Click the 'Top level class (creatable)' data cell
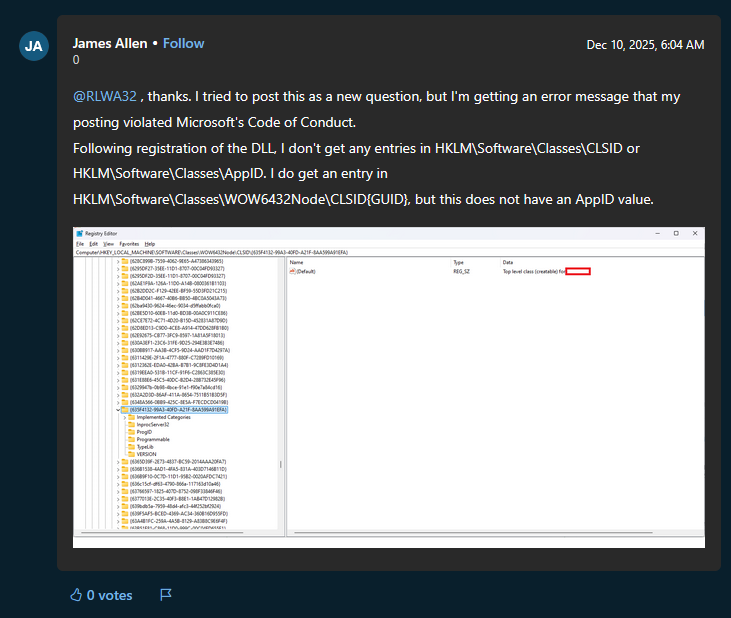 click(534, 271)
